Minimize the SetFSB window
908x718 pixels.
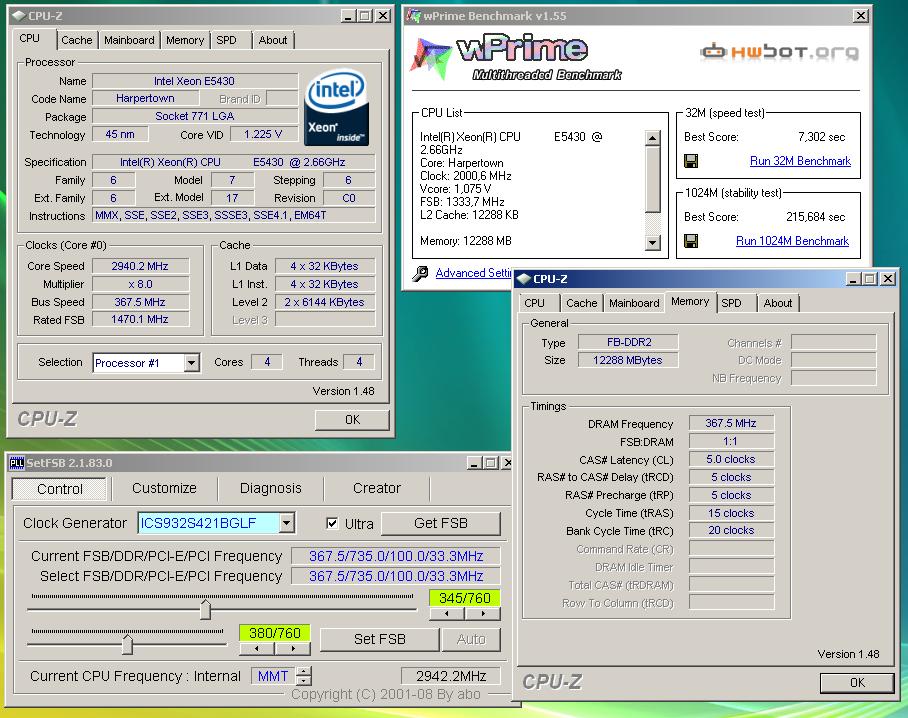[474, 463]
